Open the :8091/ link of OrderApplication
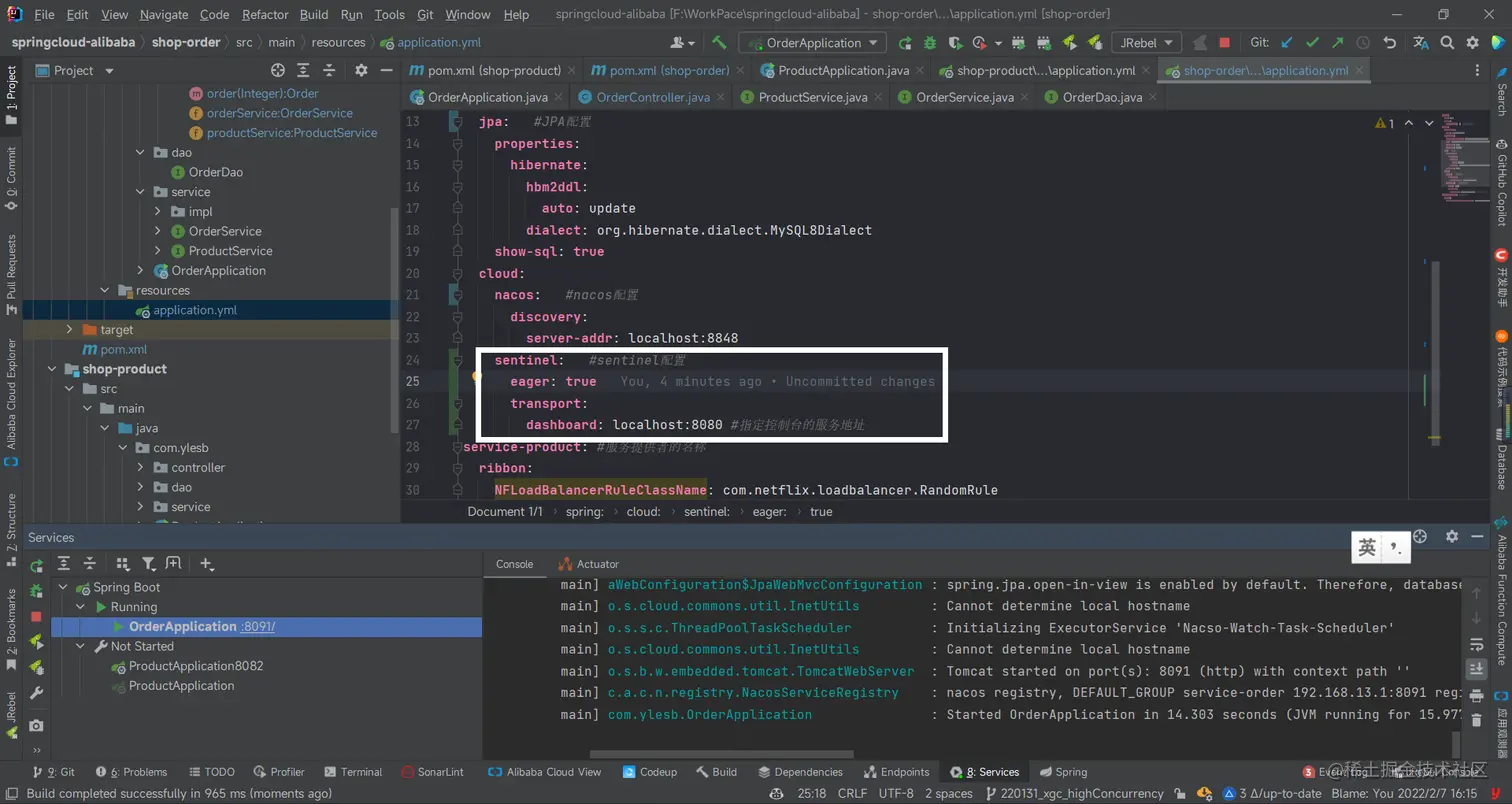Screen dimensions: 1512x804 (x=258, y=627)
